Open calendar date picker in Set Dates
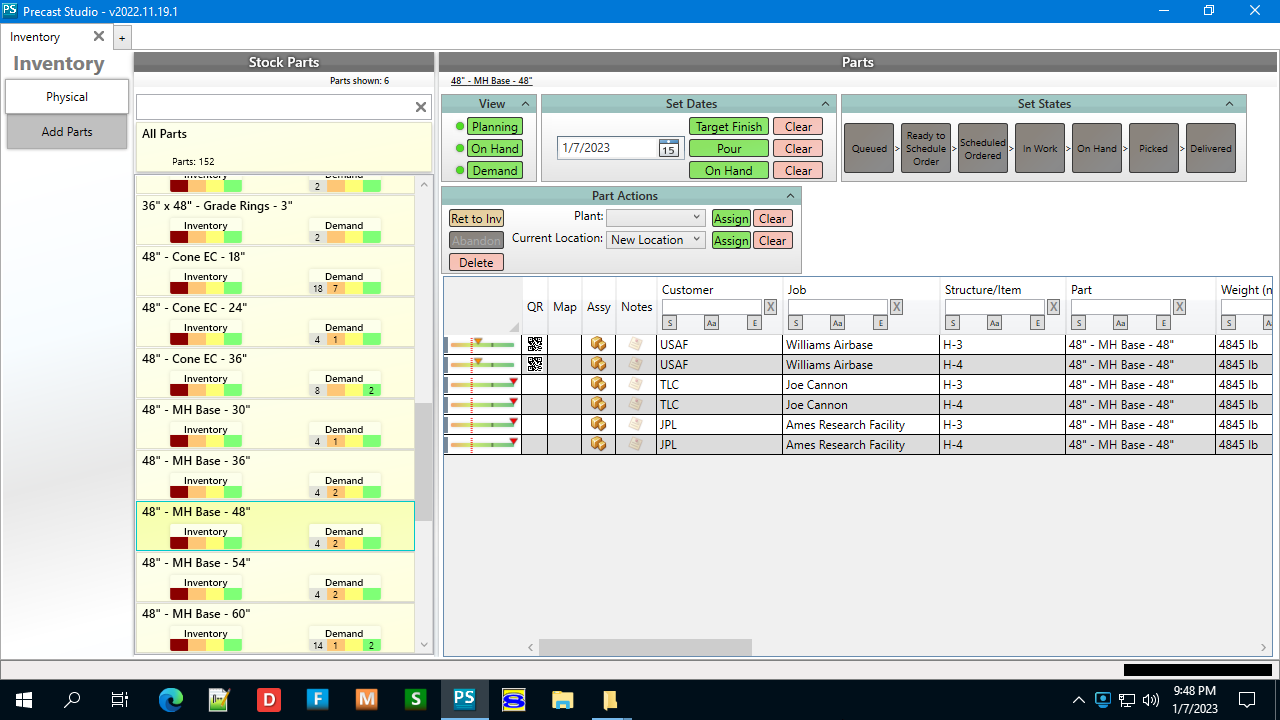This screenshot has height=720, width=1280. [x=669, y=148]
